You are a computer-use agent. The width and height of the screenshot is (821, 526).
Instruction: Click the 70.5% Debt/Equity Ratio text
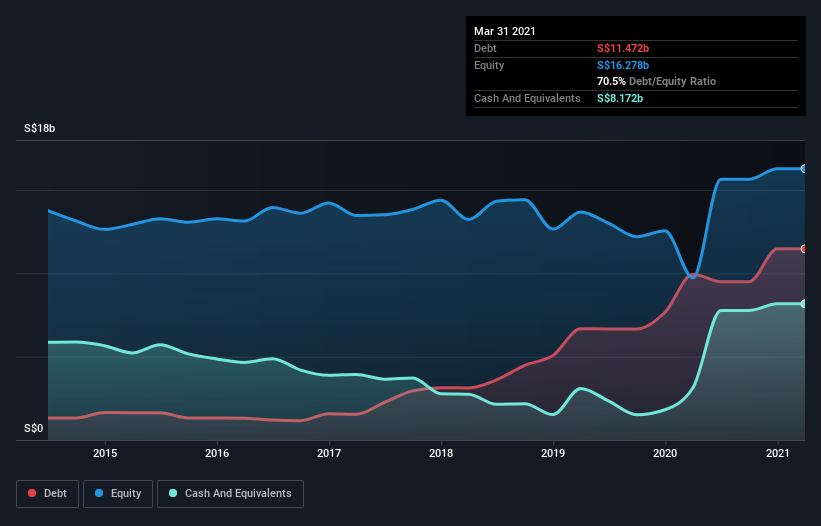(x=656, y=81)
